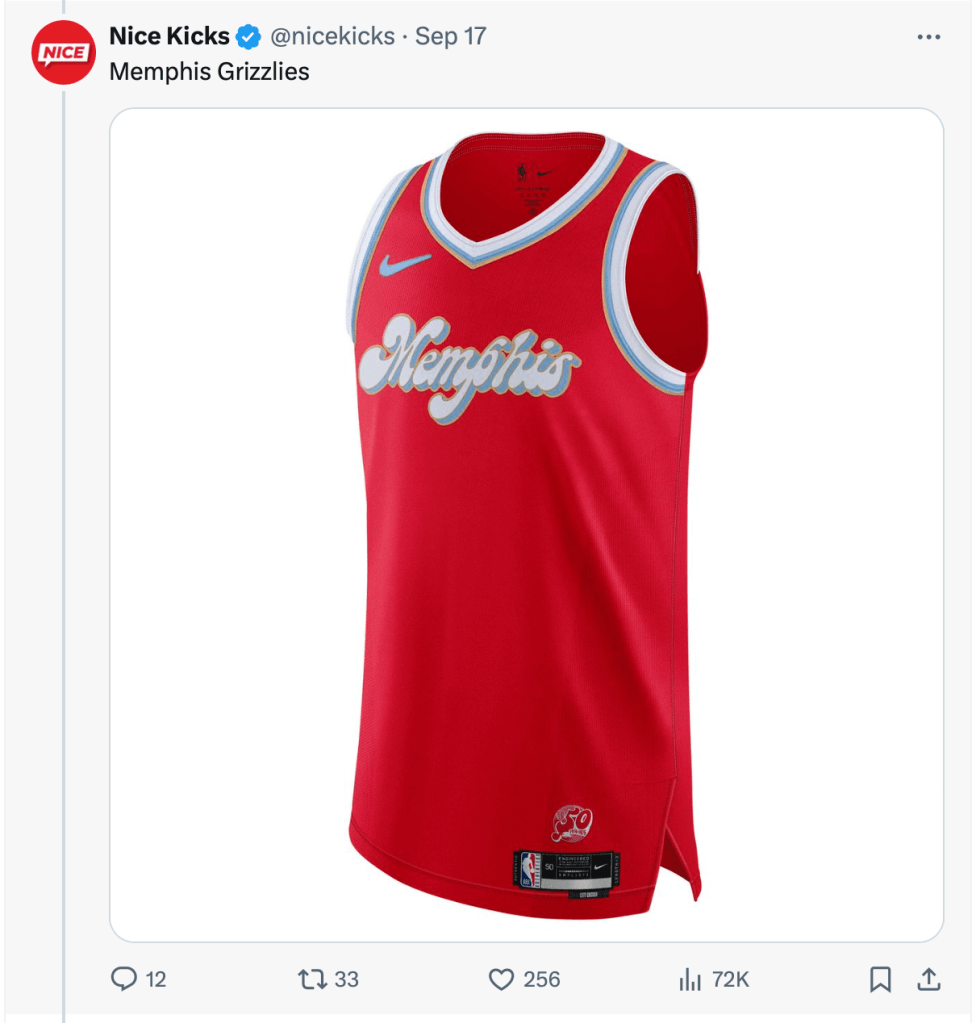Click the Memphis script wordmark on jersey
The image size is (976, 1023).
(x=468, y=369)
